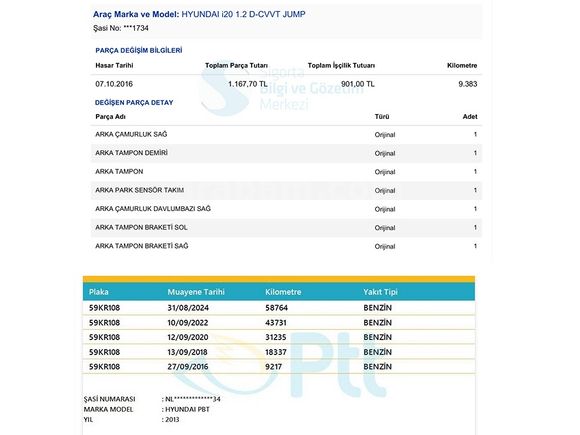Click the ARKA PARK SENSÖR TAKIM row
The height and width of the screenshot is (435, 580).
pos(286,190)
